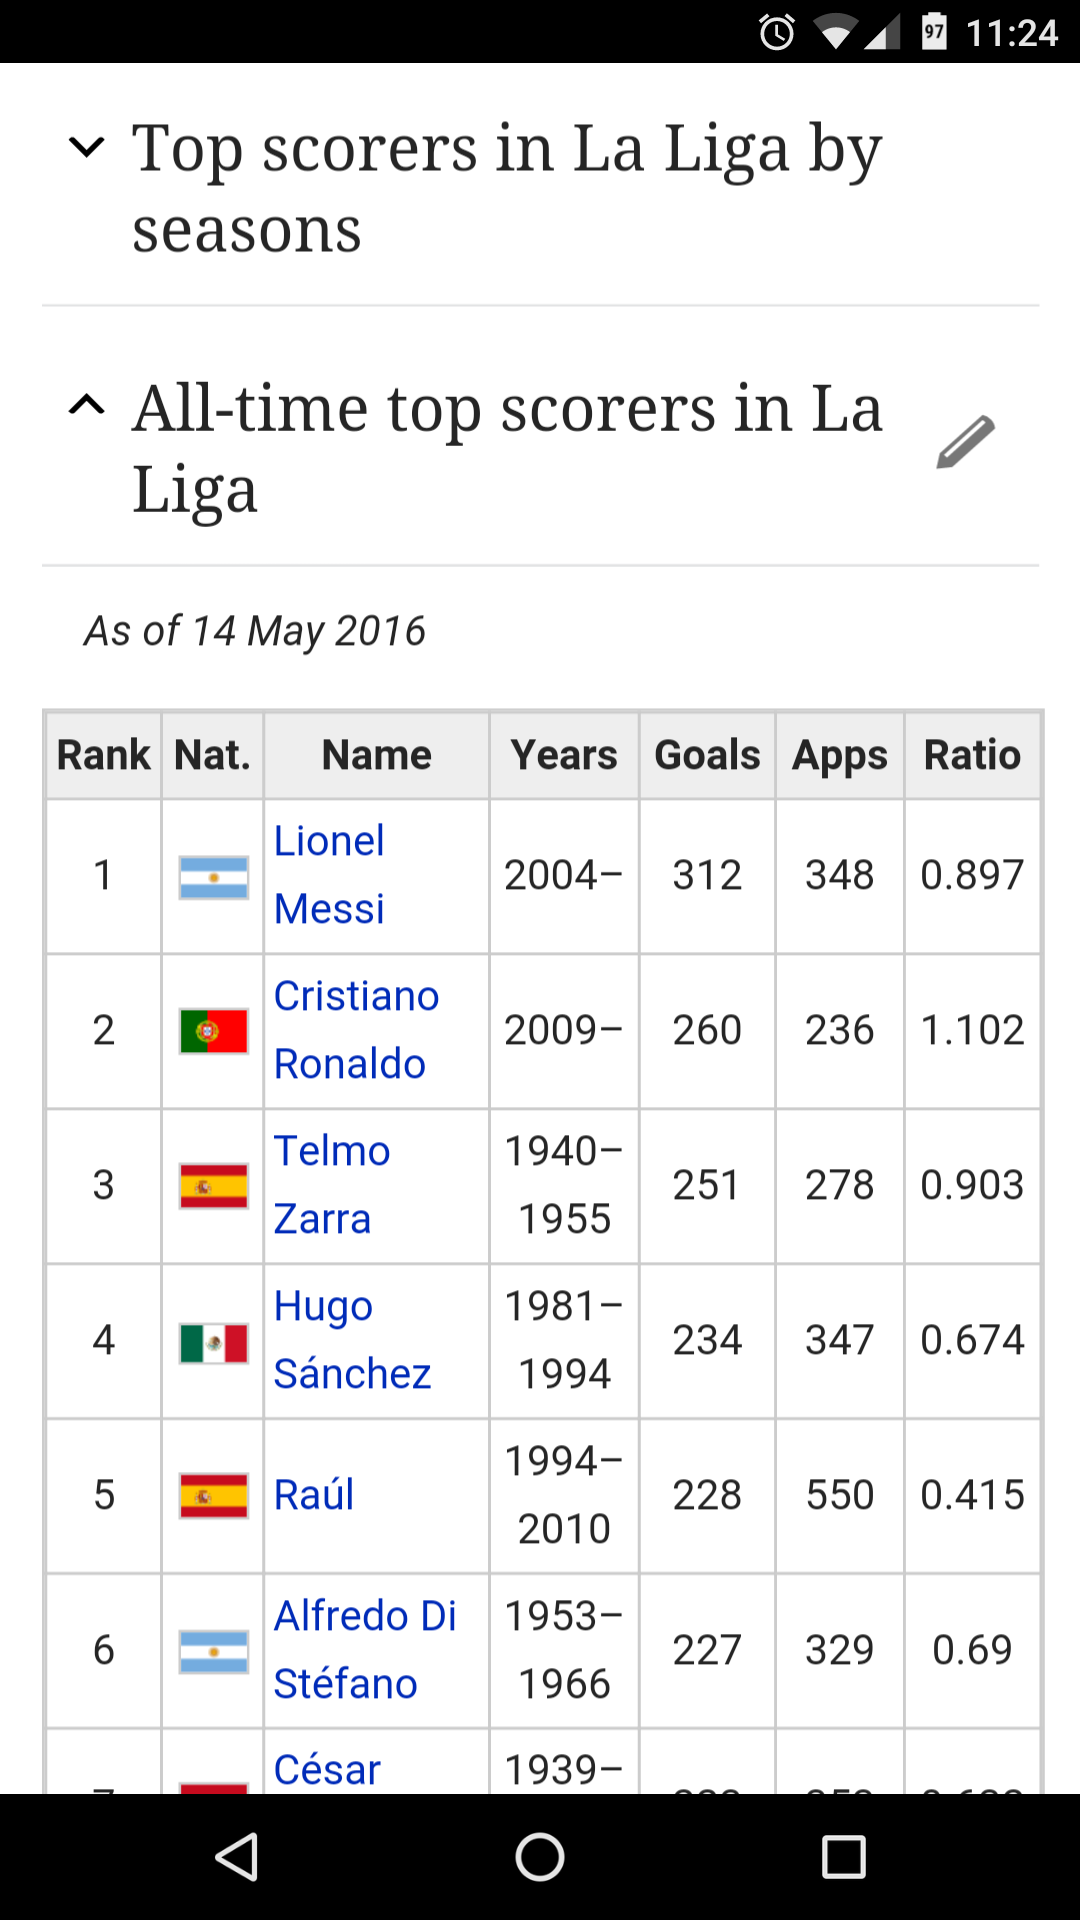This screenshot has width=1080, height=1920.
Task: Collapse All-time top scorers section
Action: click(x=87, y=406)
